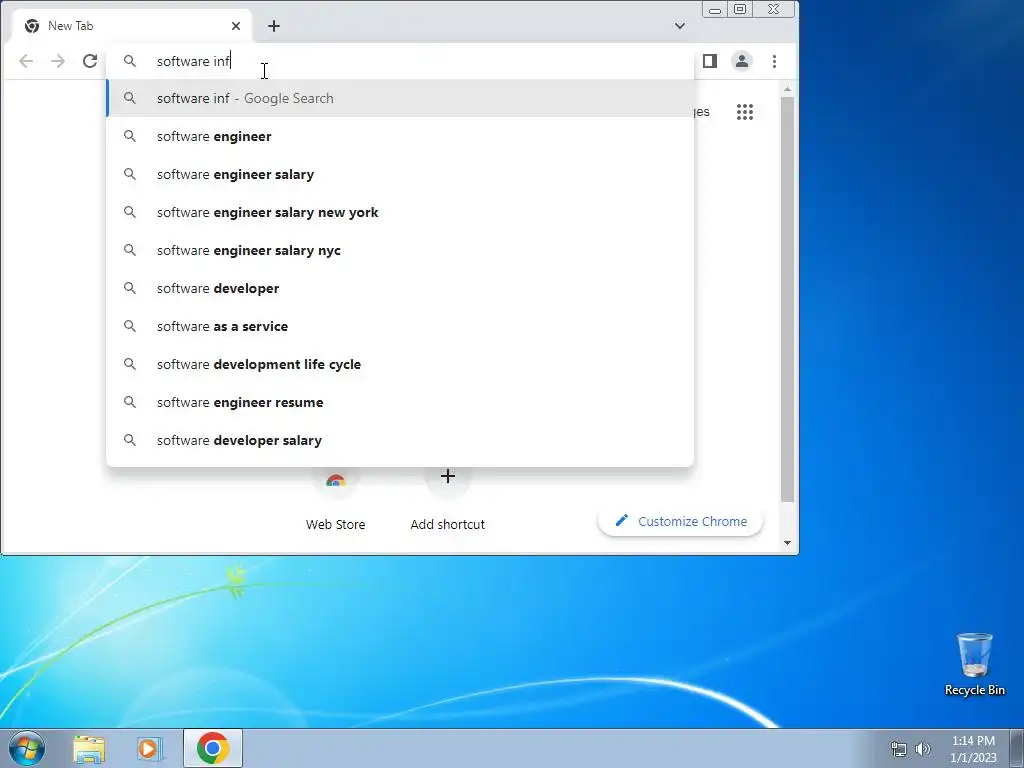The height and width of the screenshot is (768, 1024).
Task: Open the profile avatar icon
Action: [x=742, y=61]
